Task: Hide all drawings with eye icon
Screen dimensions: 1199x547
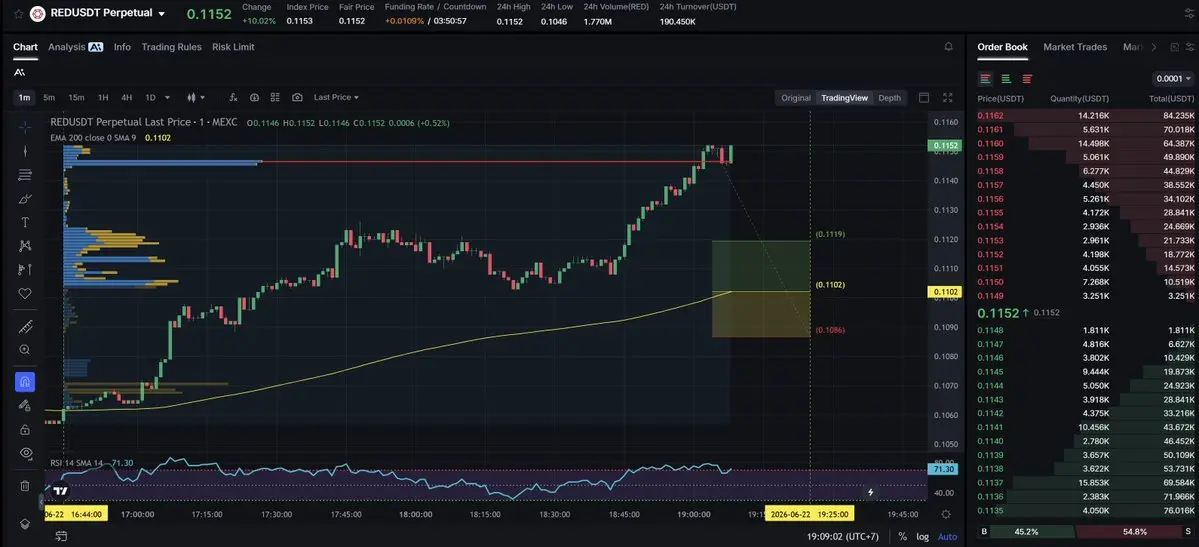Action: point(25,453)
